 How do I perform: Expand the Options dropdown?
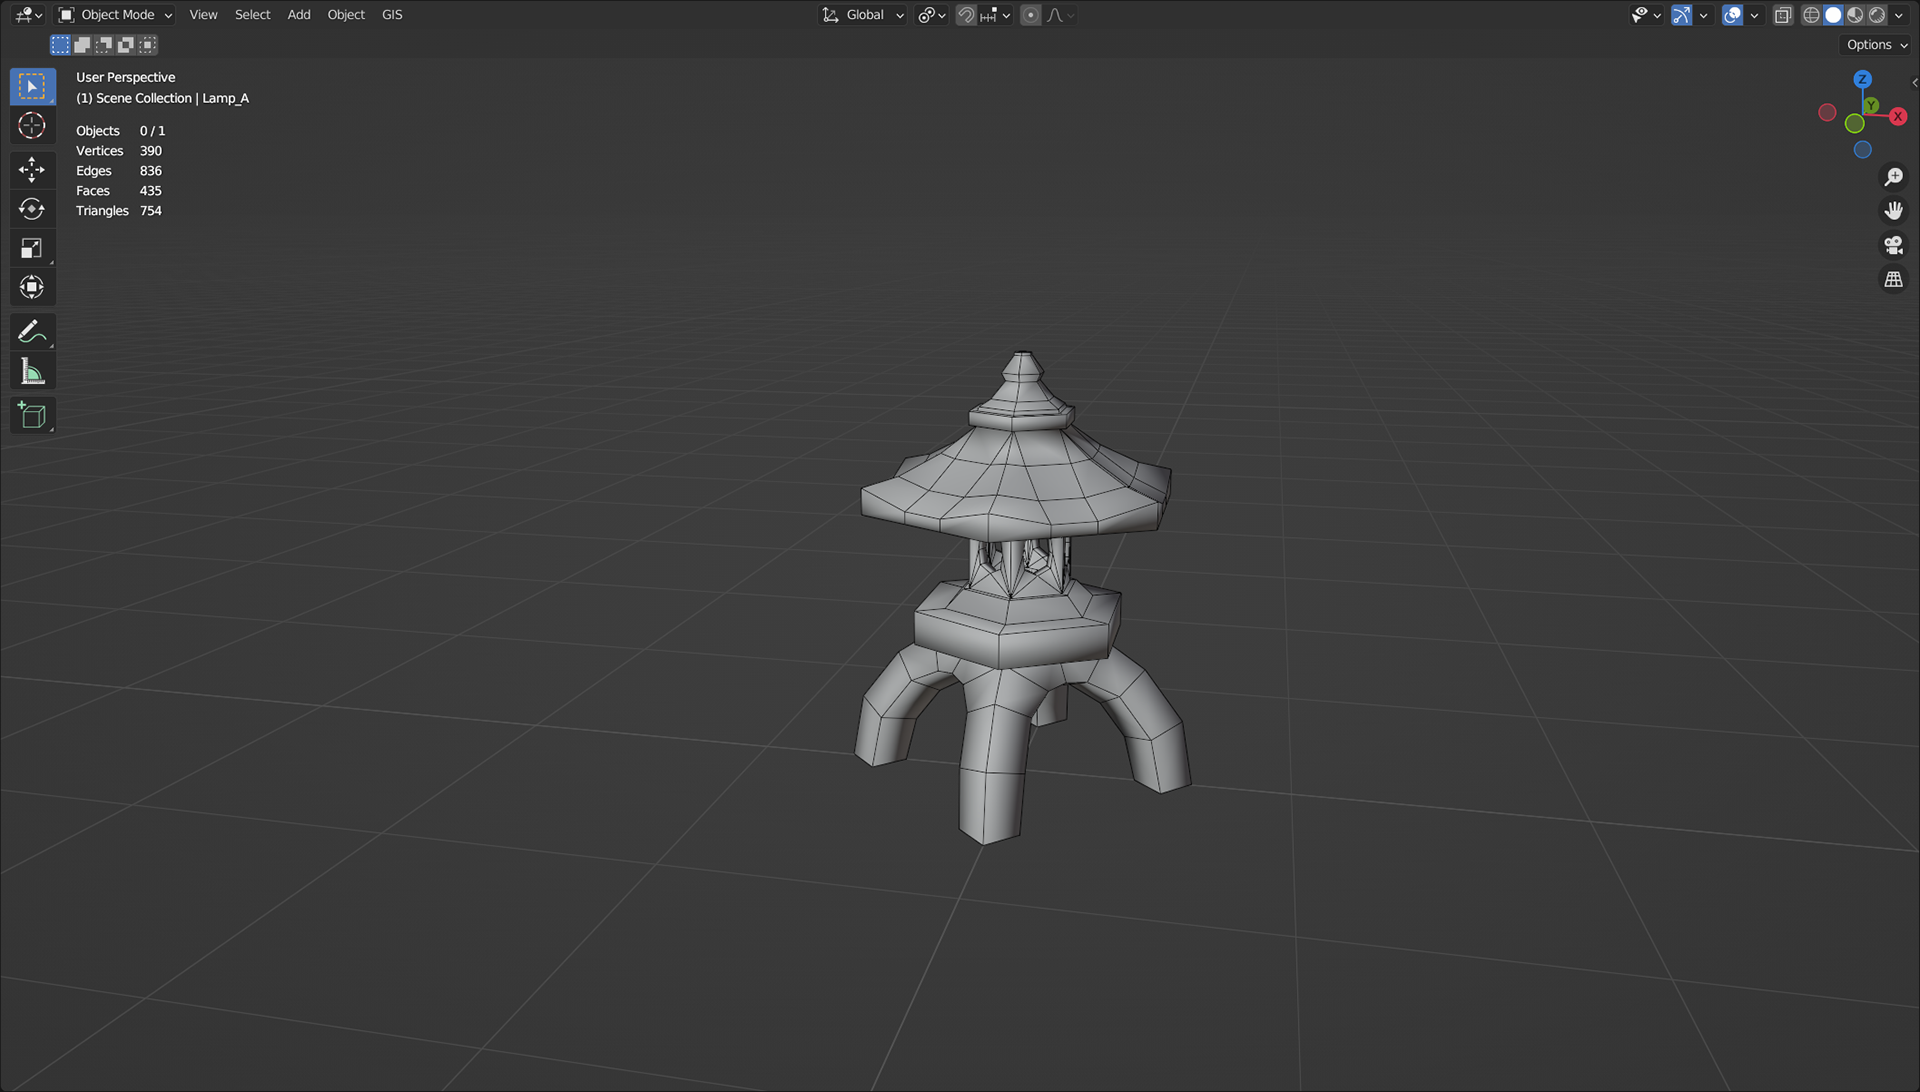pos(1876,45)
